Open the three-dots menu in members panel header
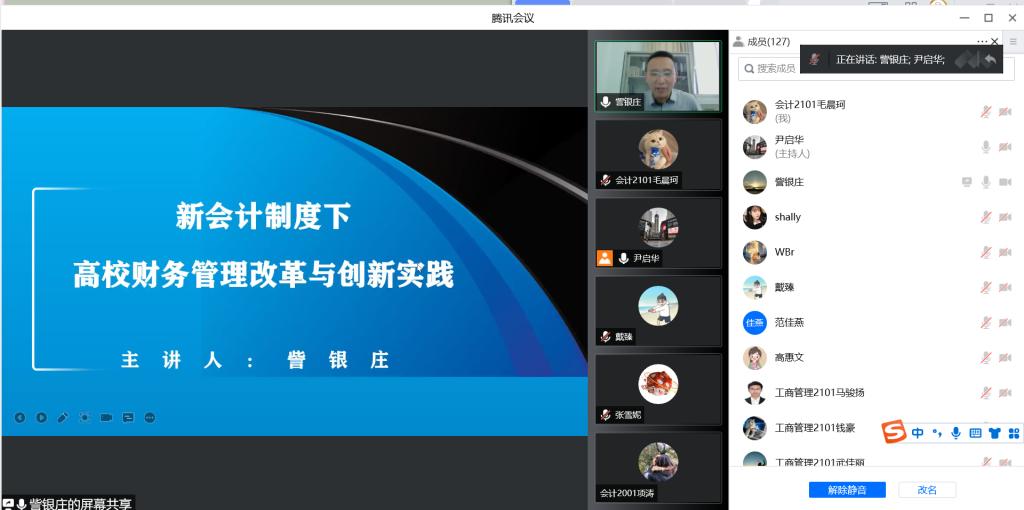This screenshot has height=510, width=1024. pos(982,41)
